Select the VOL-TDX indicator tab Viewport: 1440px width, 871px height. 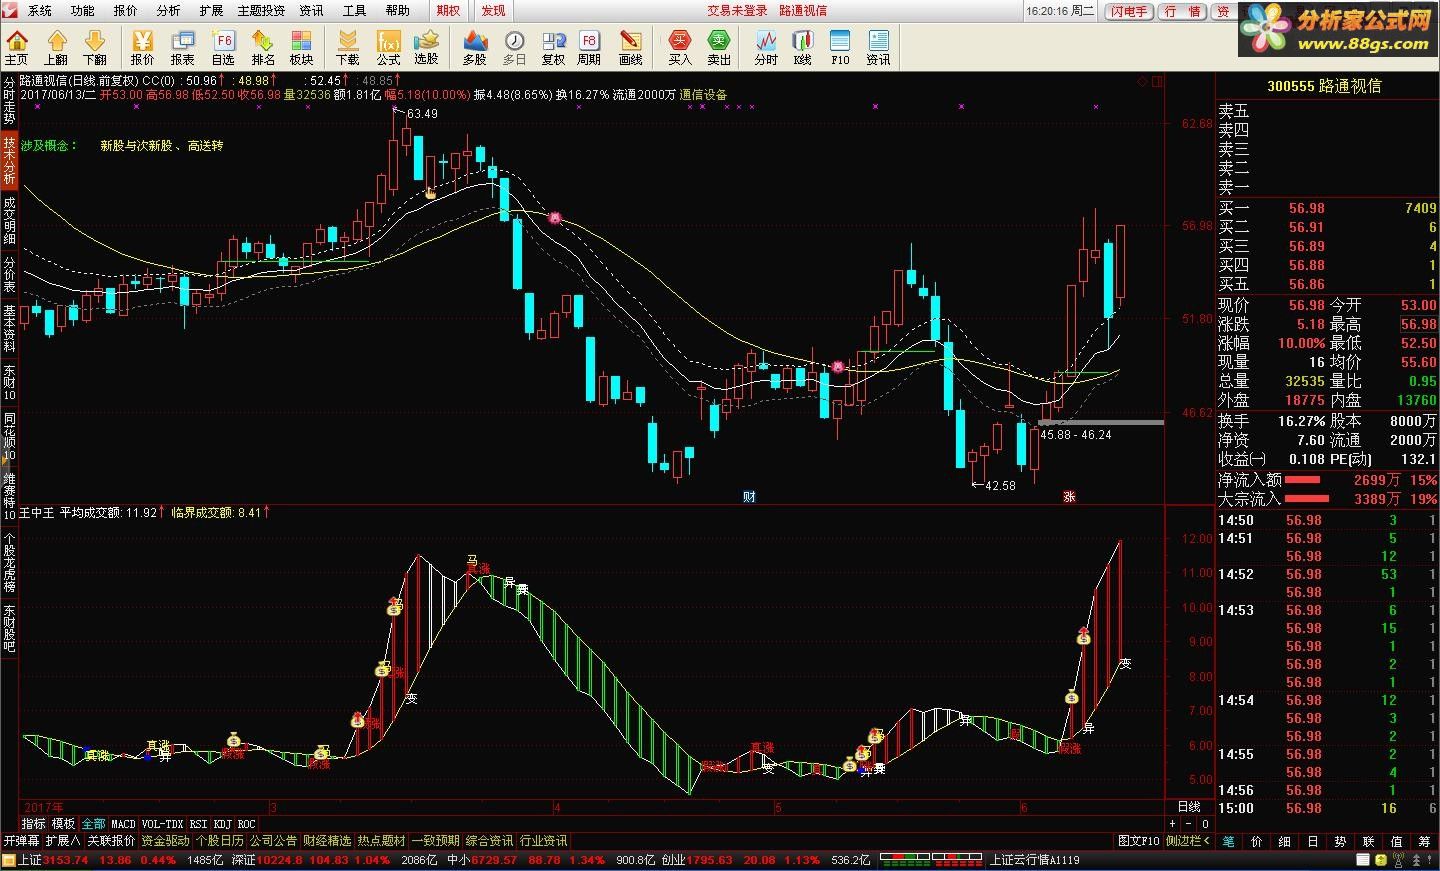[x=162, y=824]
